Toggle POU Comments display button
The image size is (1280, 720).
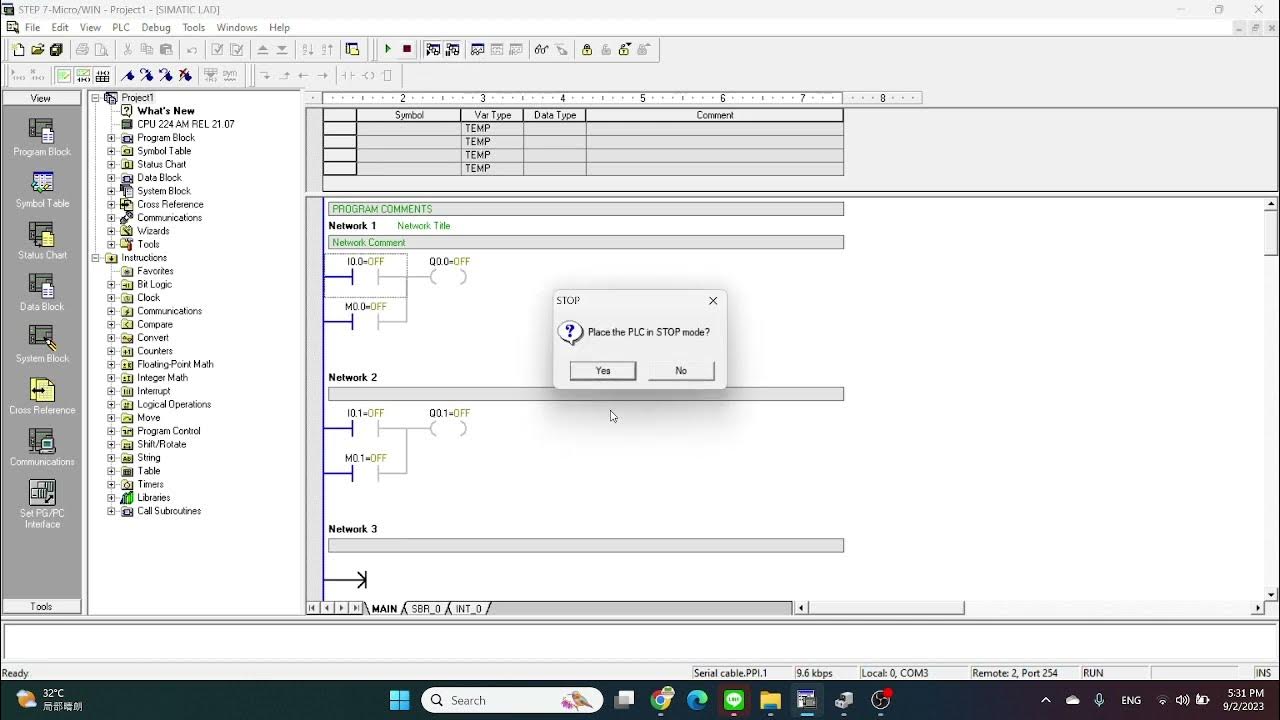(x=64, y=75)
